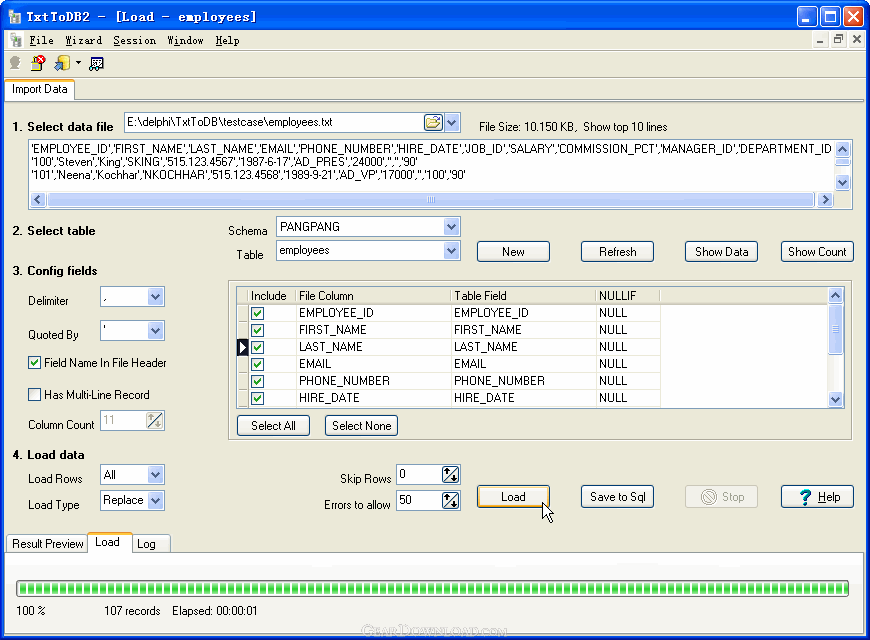
Task: Expand the Table employees dropdown
Action: pos(451,251)
